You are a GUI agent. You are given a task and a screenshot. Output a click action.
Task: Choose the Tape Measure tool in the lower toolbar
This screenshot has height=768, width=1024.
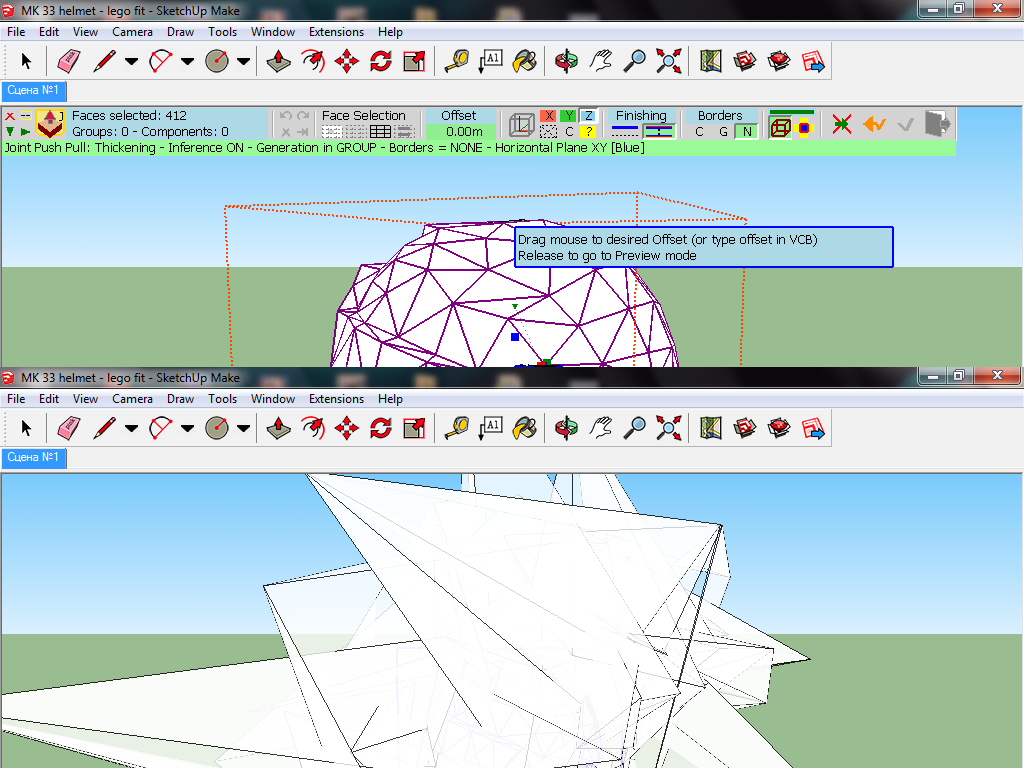(457, 429)
